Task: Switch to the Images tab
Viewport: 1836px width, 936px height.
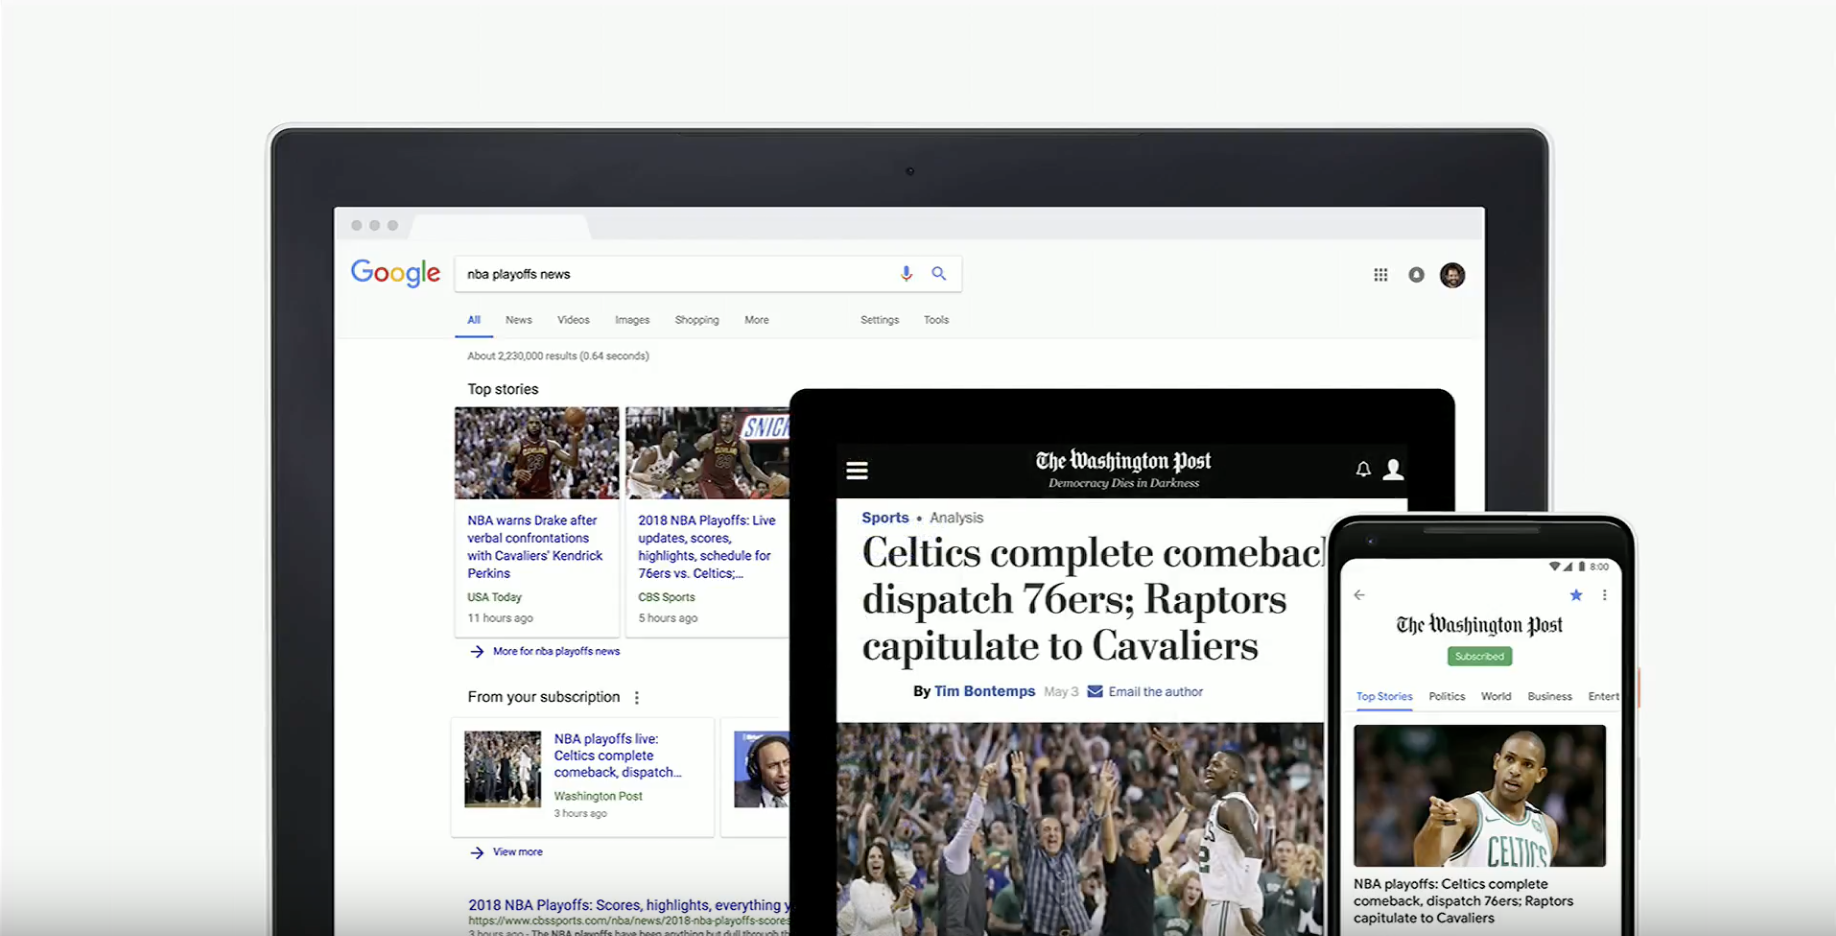Action: coord(632,320)
